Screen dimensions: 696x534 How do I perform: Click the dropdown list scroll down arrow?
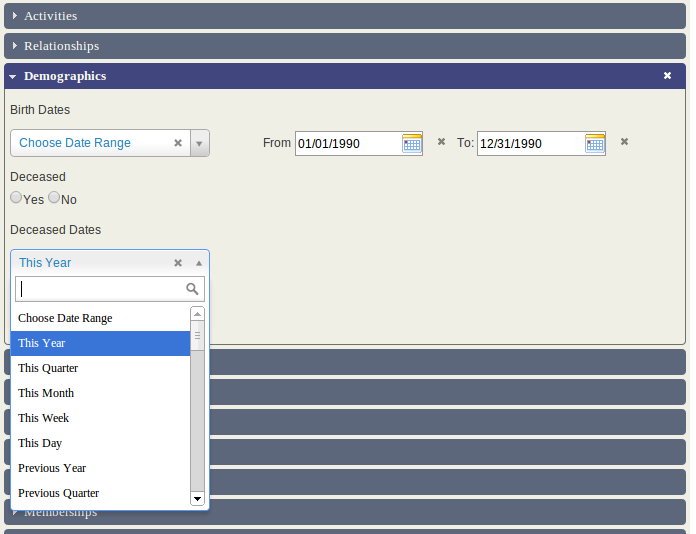(x=197, y=498)
